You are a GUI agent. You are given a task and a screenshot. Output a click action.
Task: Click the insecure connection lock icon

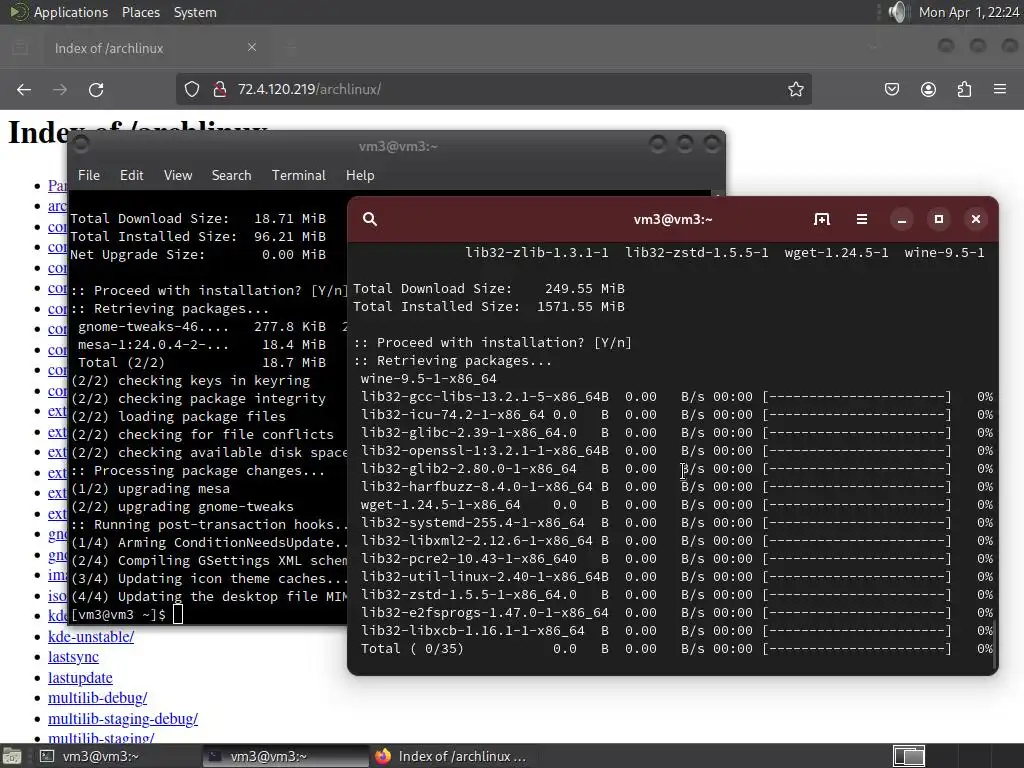coord(220,89)
